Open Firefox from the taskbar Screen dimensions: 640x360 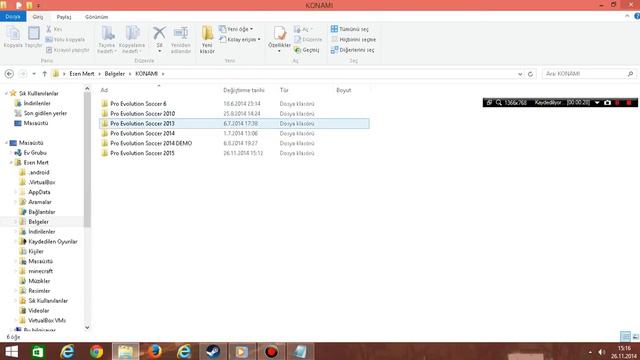(x=155, y=351)
